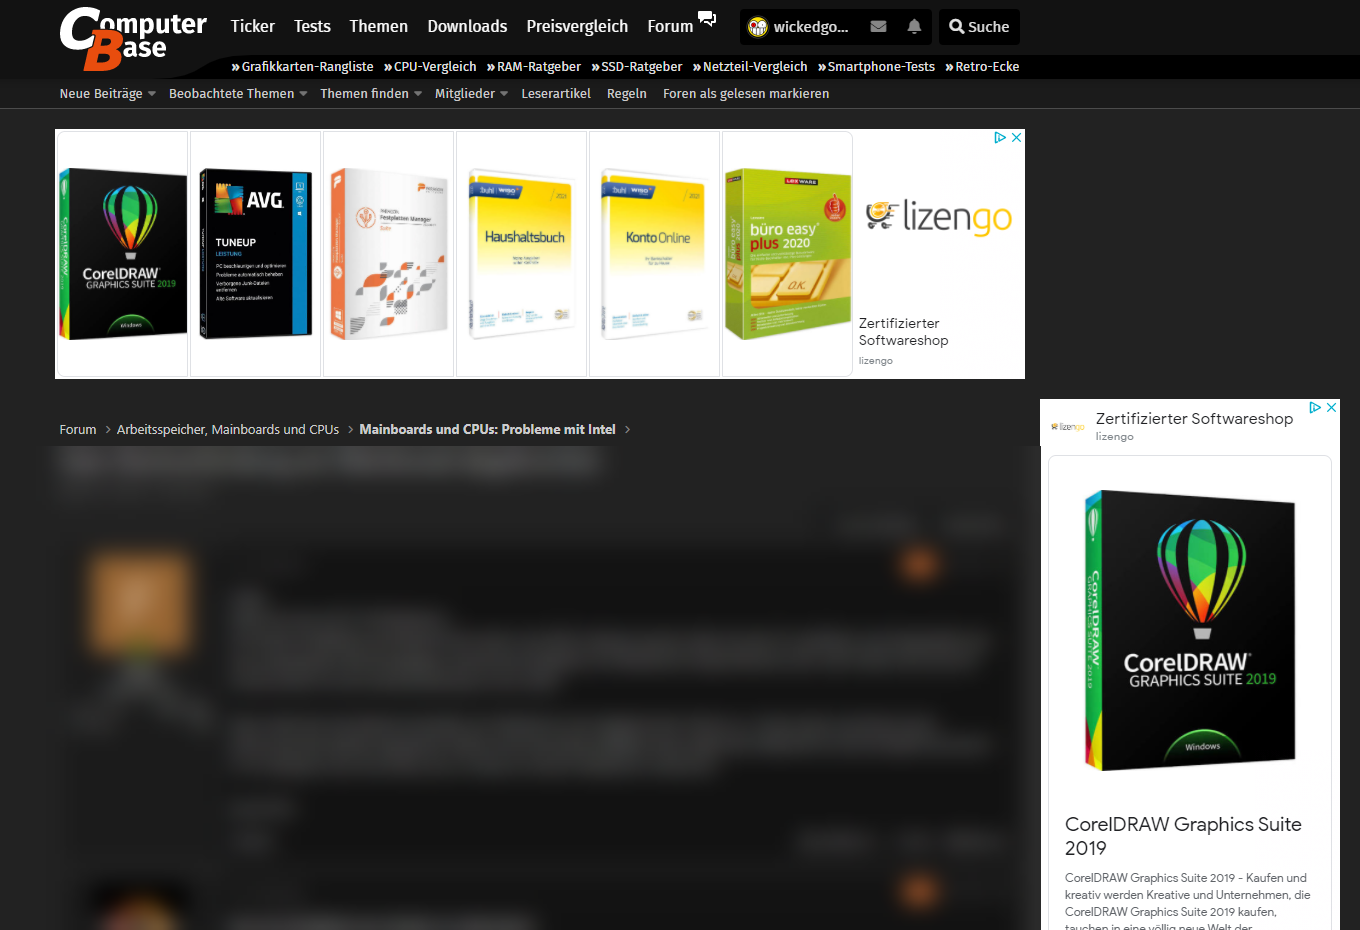Close the top banner ad
Viewport: 1360px width, 930px height.
pyautogui.click(x=1016, y=138)
